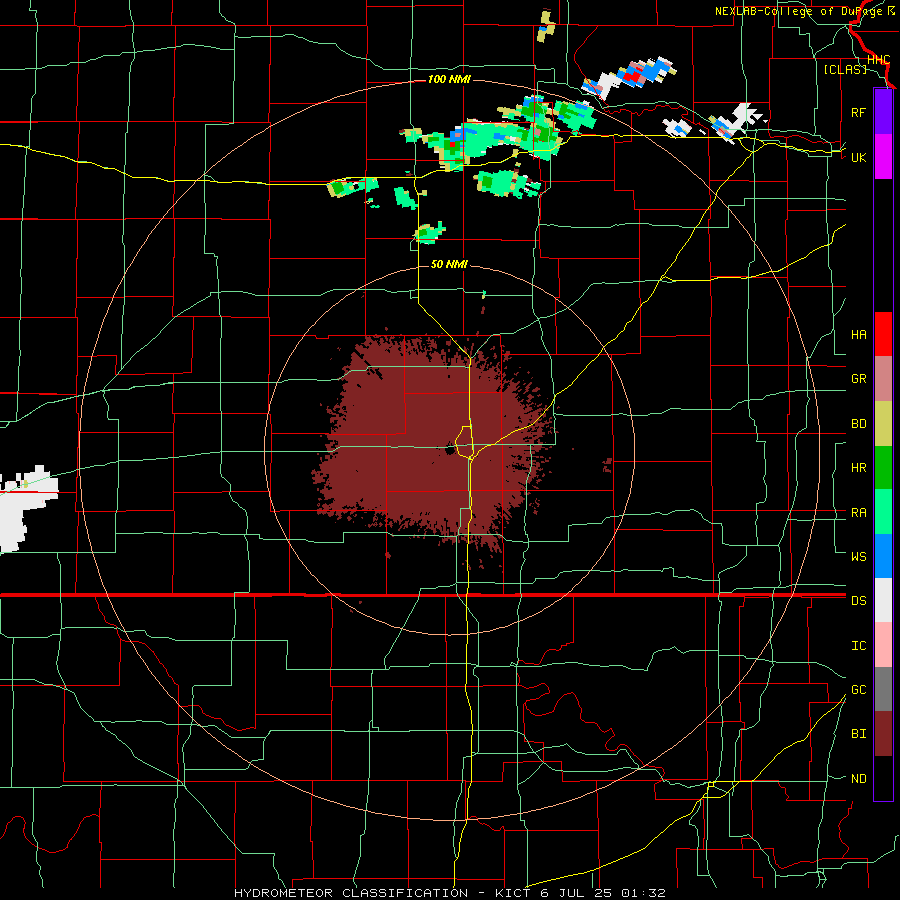Select the red HA legend swatch
Image resolution: width=900 pixels, height=900 pixels.
pos(883,334)
